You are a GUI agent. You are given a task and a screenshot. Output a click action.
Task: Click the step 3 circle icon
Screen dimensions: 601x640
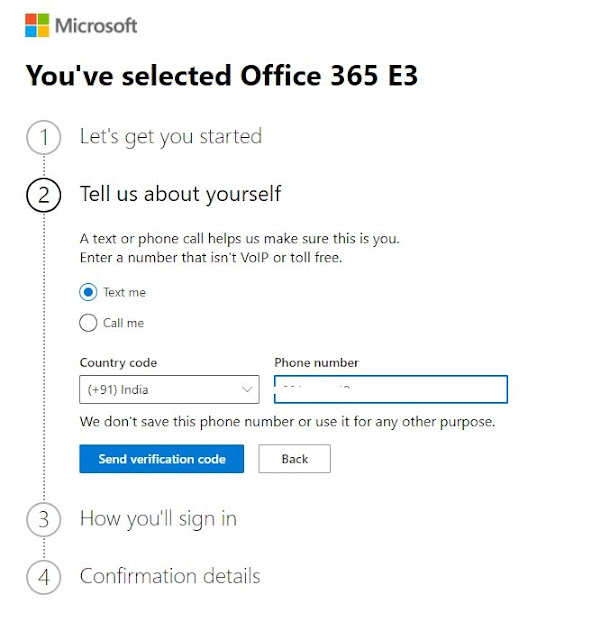click(x=43, y=520)
